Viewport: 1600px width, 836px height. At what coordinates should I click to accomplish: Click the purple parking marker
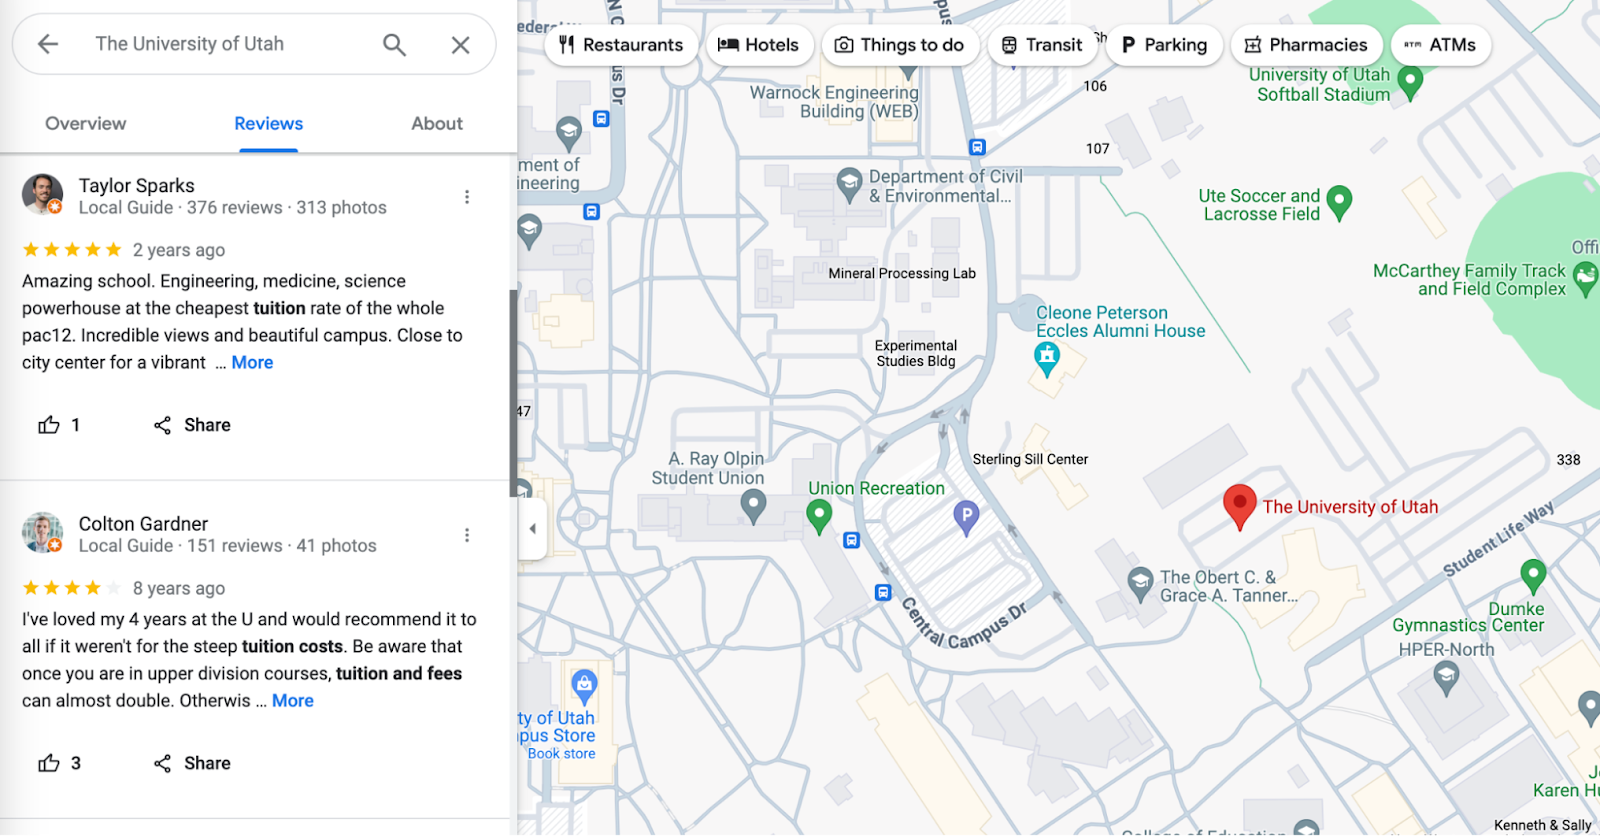coord(965,517)
